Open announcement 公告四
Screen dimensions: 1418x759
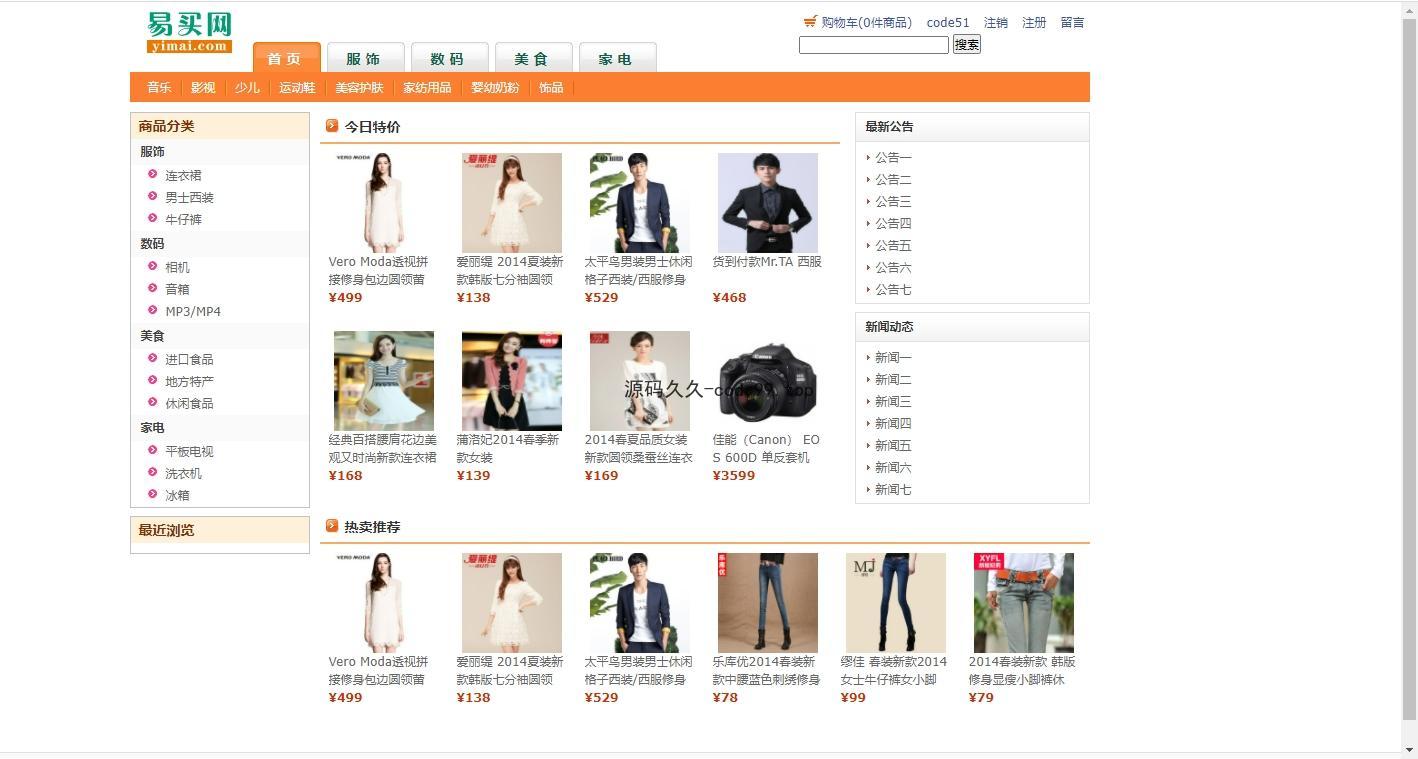point(893,223)
